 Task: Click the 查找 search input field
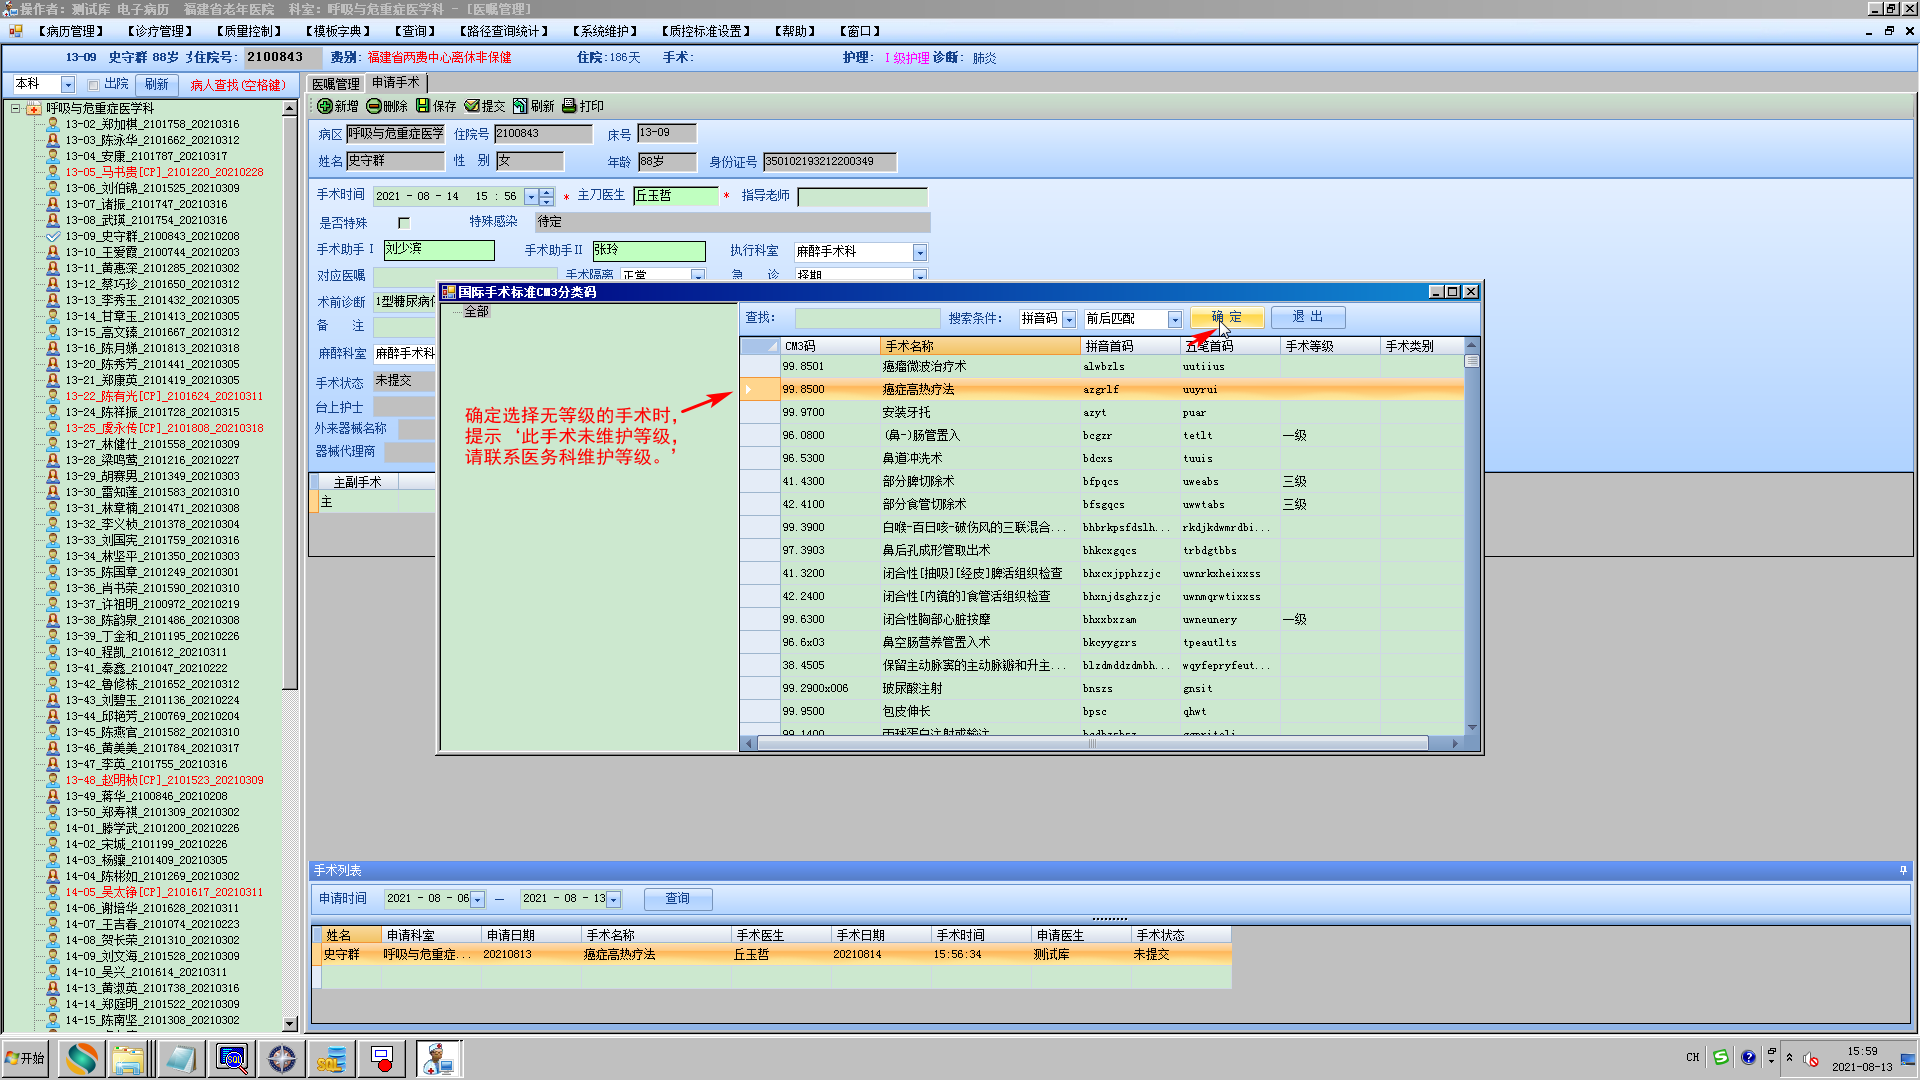(x=867, y=318)
